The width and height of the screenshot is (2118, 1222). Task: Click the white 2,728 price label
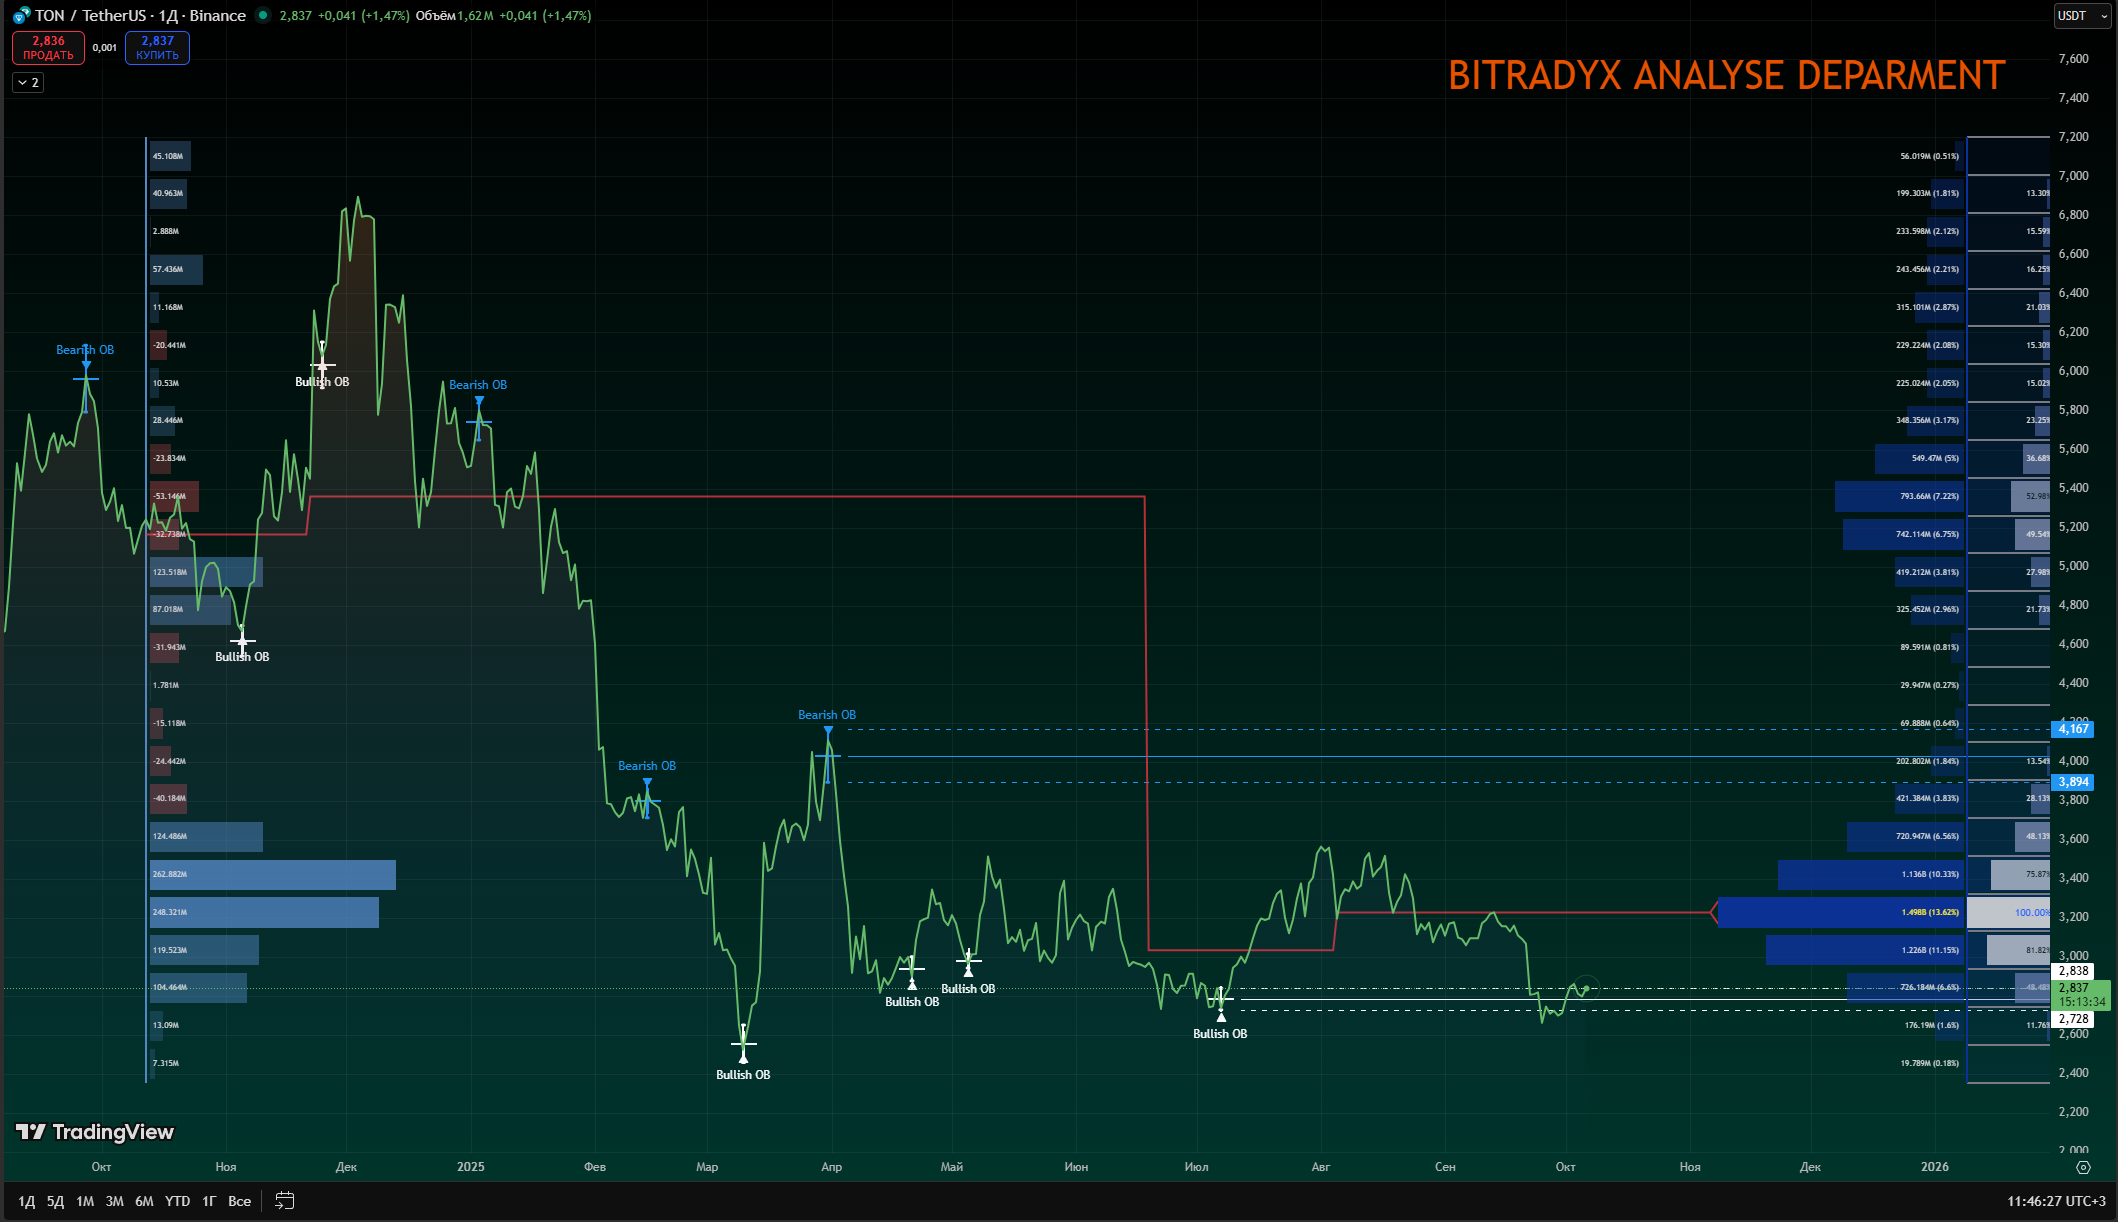2073,1019
